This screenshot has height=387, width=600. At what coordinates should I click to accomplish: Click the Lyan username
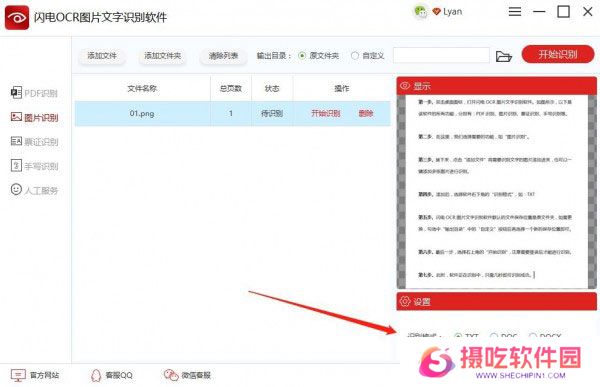[x=453, y=12]
